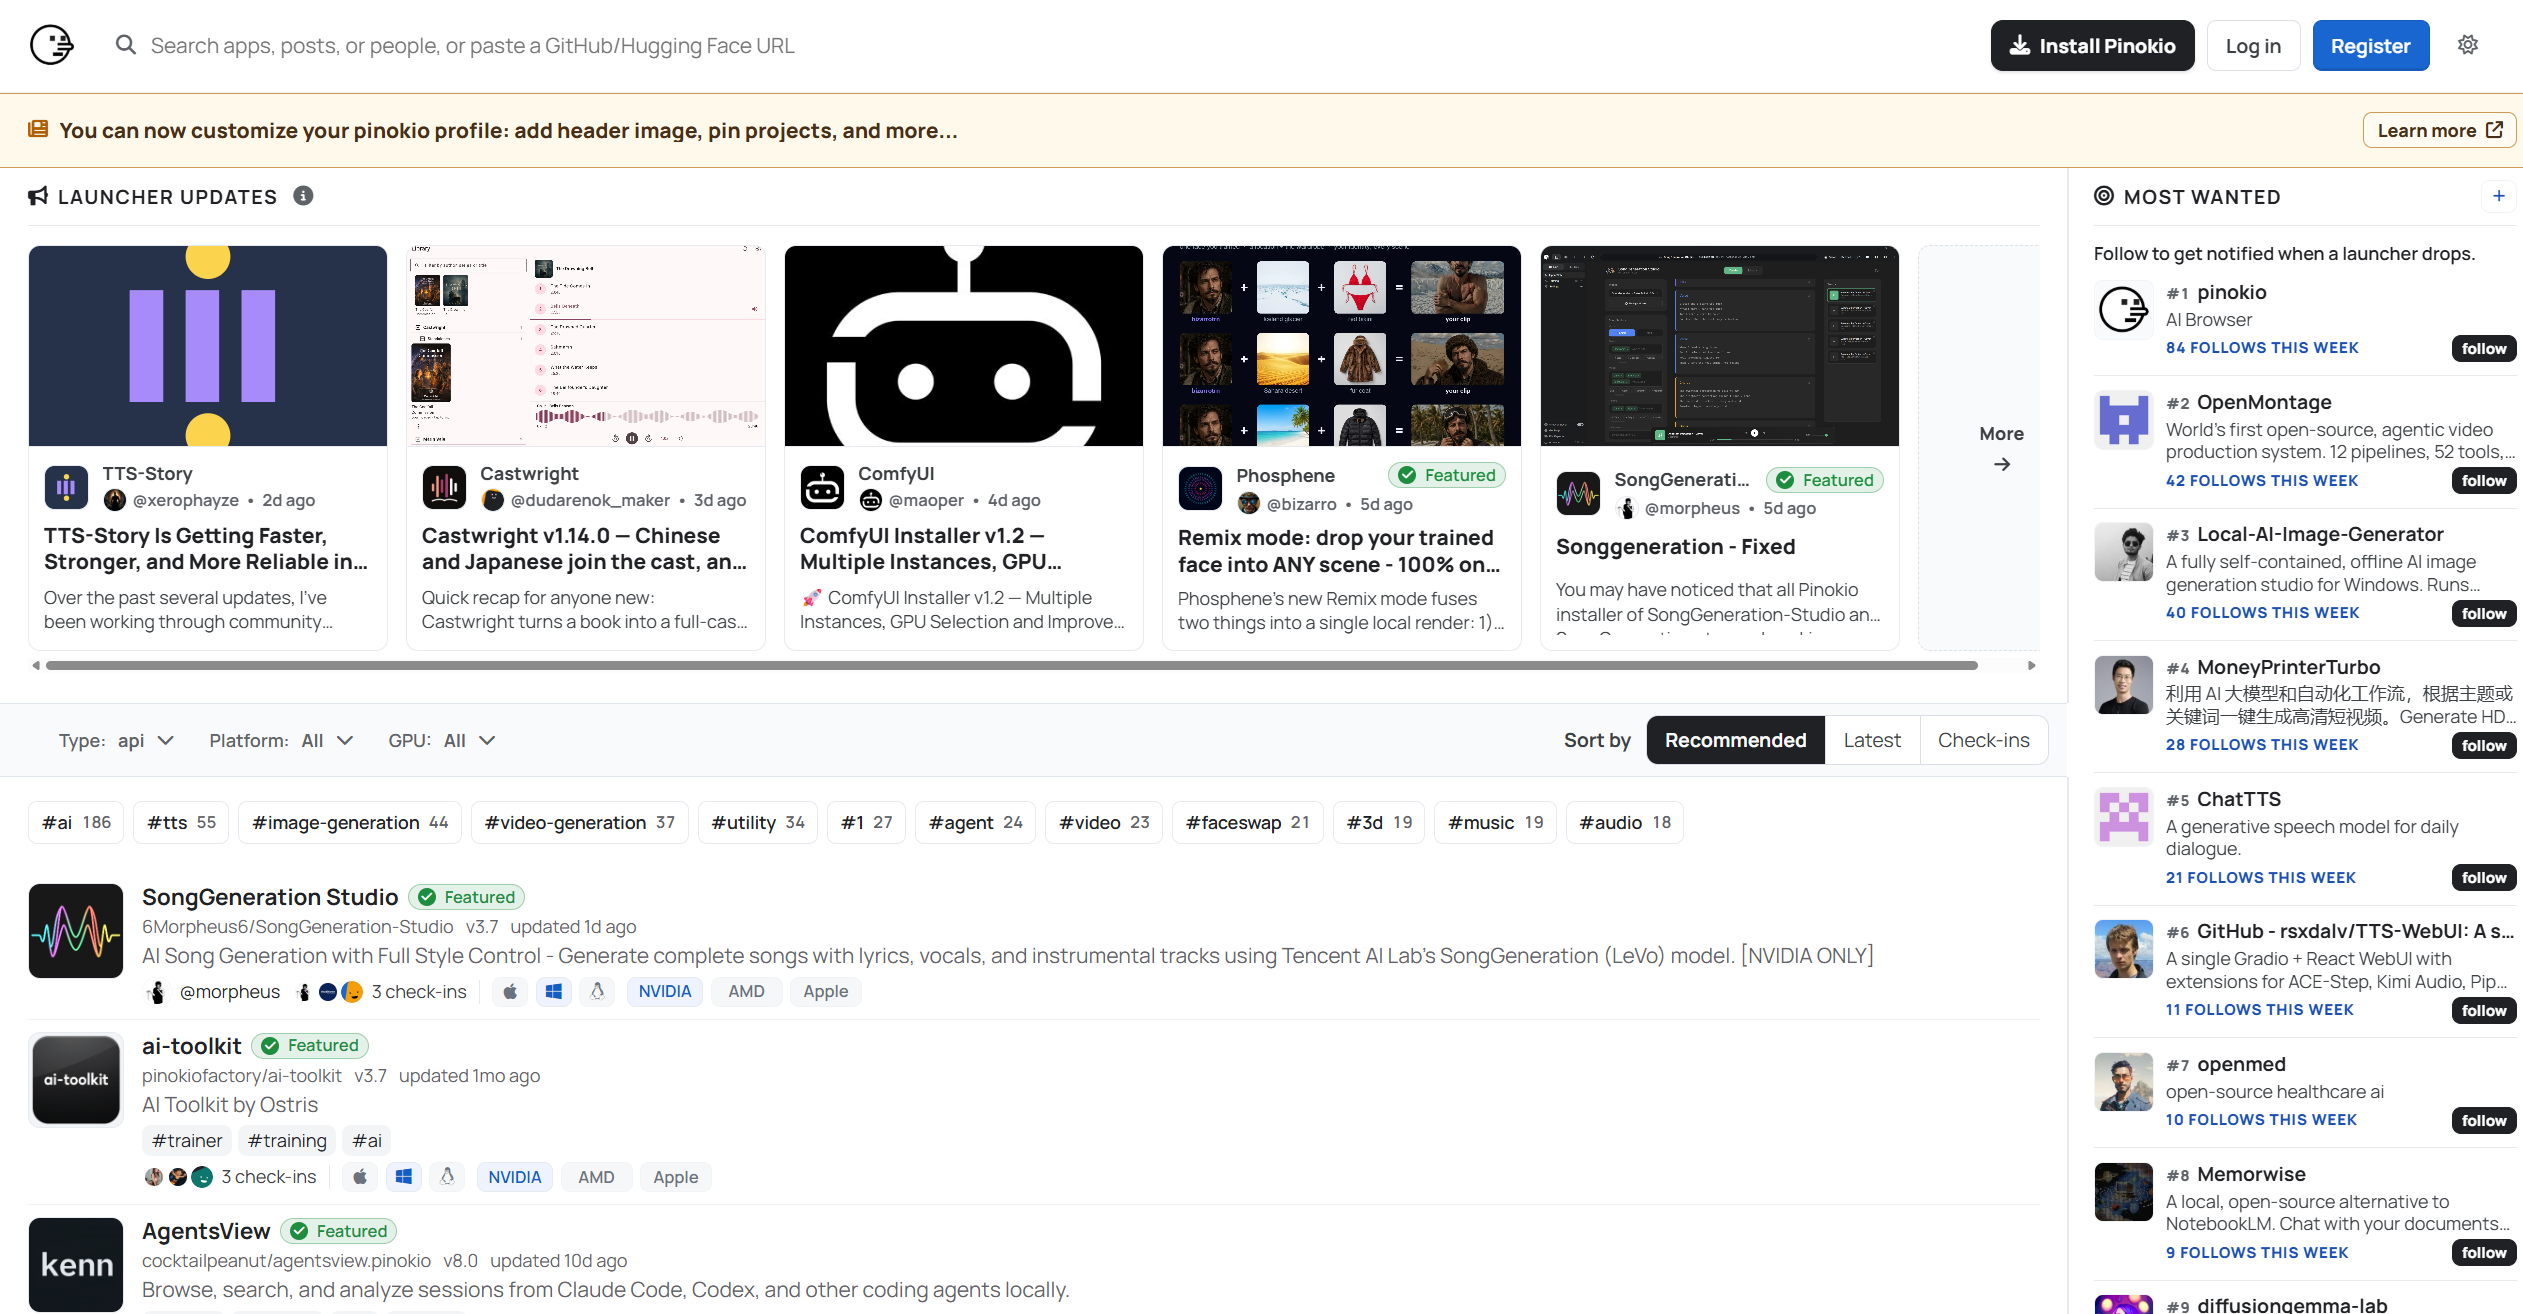Viewport: 2523px width, 1314px height.
Task: Filter by #1 tag
Action: [866, 822]
